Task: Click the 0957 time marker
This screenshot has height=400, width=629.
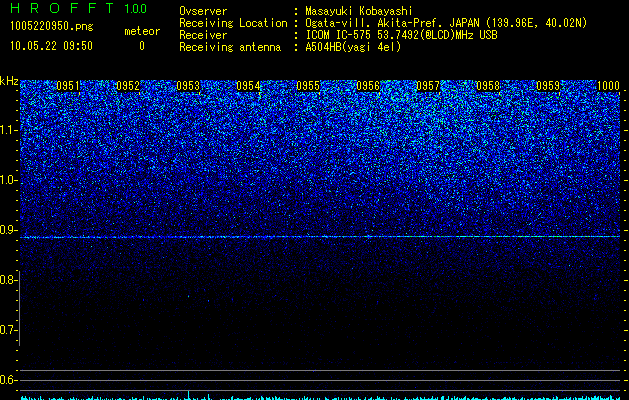Action: click(x=428, y=86)
